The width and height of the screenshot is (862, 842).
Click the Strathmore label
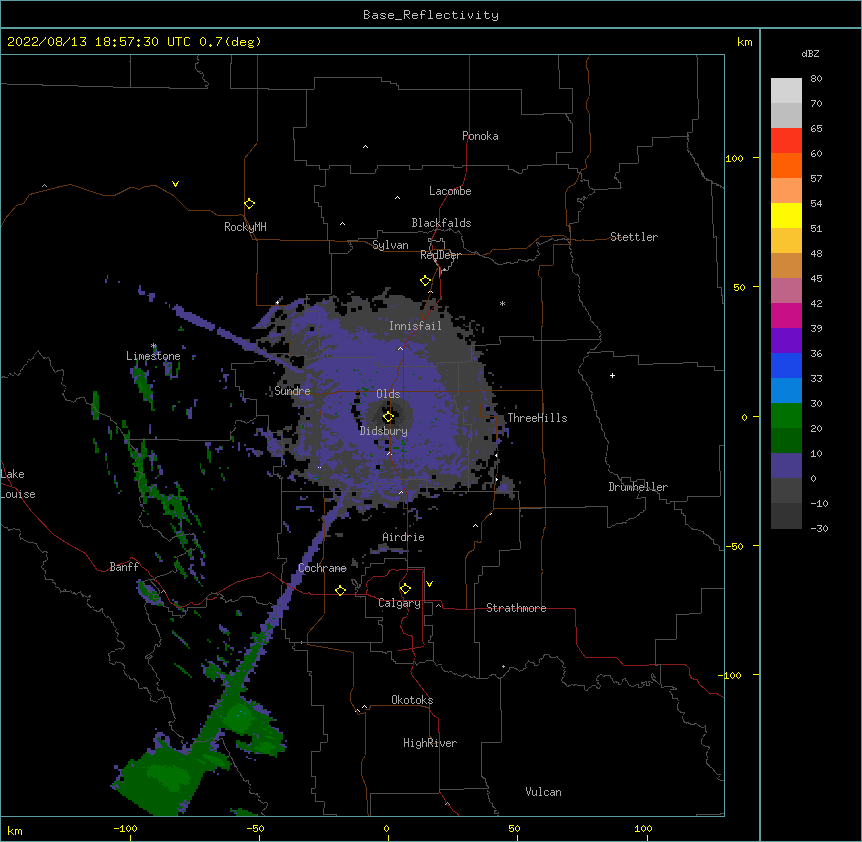(516, 608)
